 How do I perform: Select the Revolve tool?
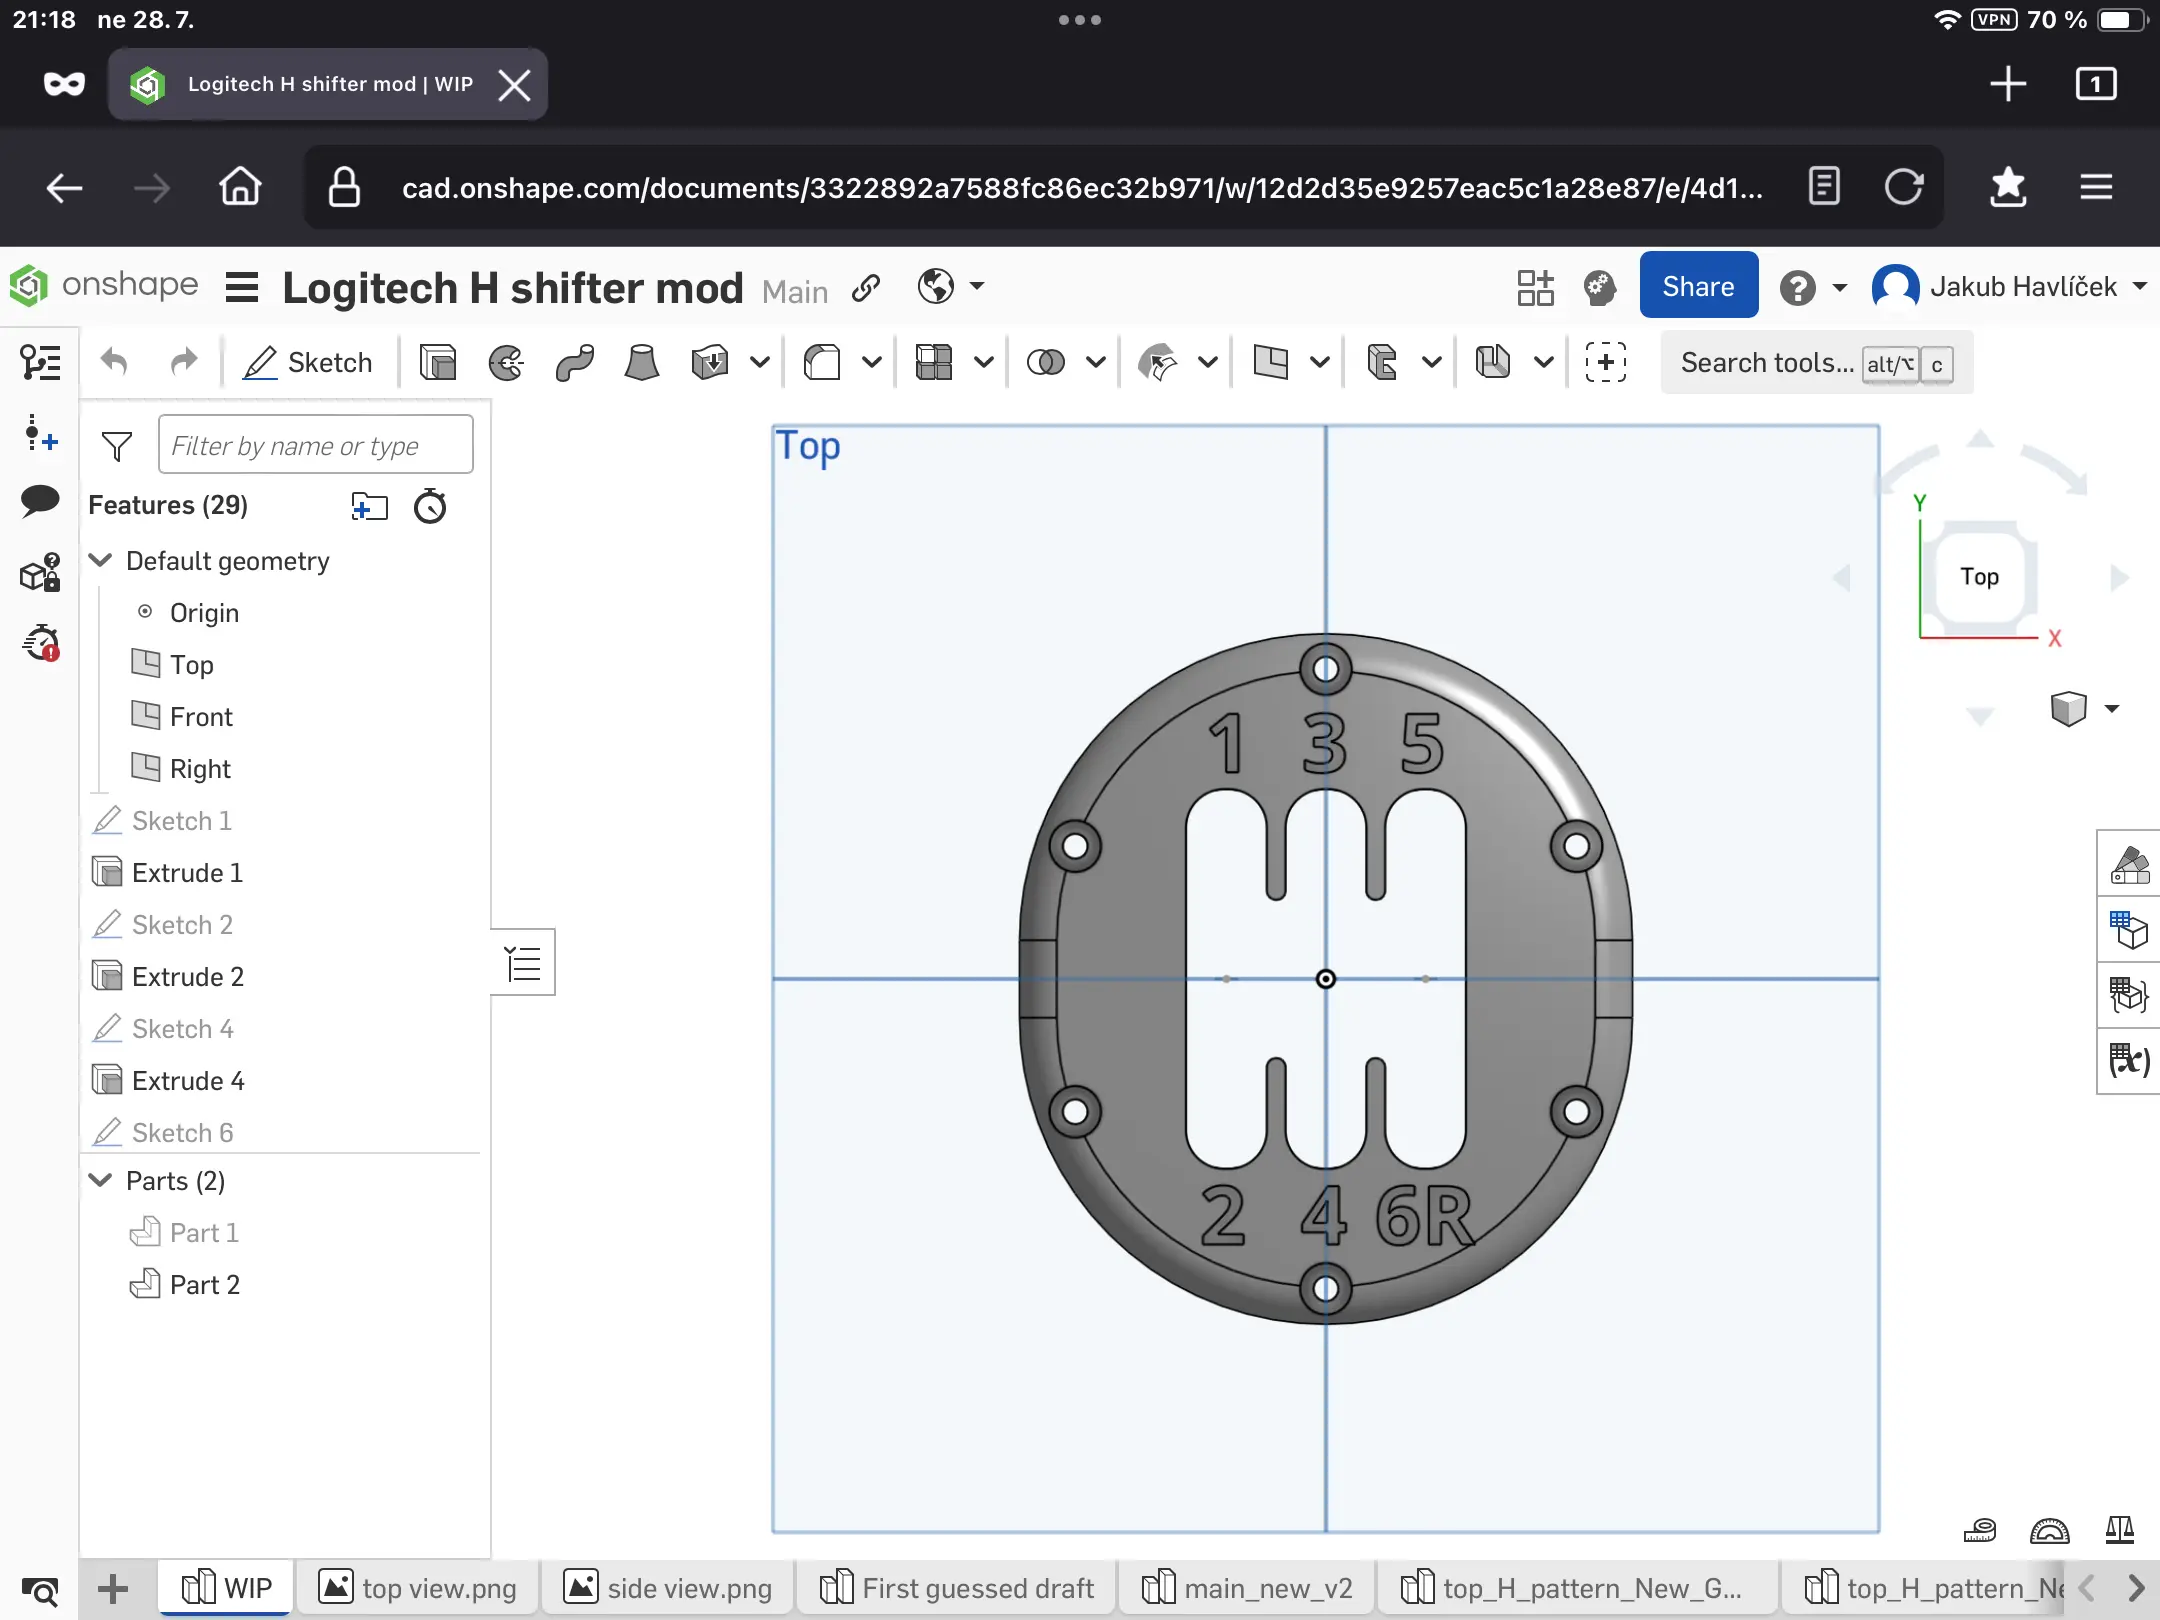tap(506, 362)
